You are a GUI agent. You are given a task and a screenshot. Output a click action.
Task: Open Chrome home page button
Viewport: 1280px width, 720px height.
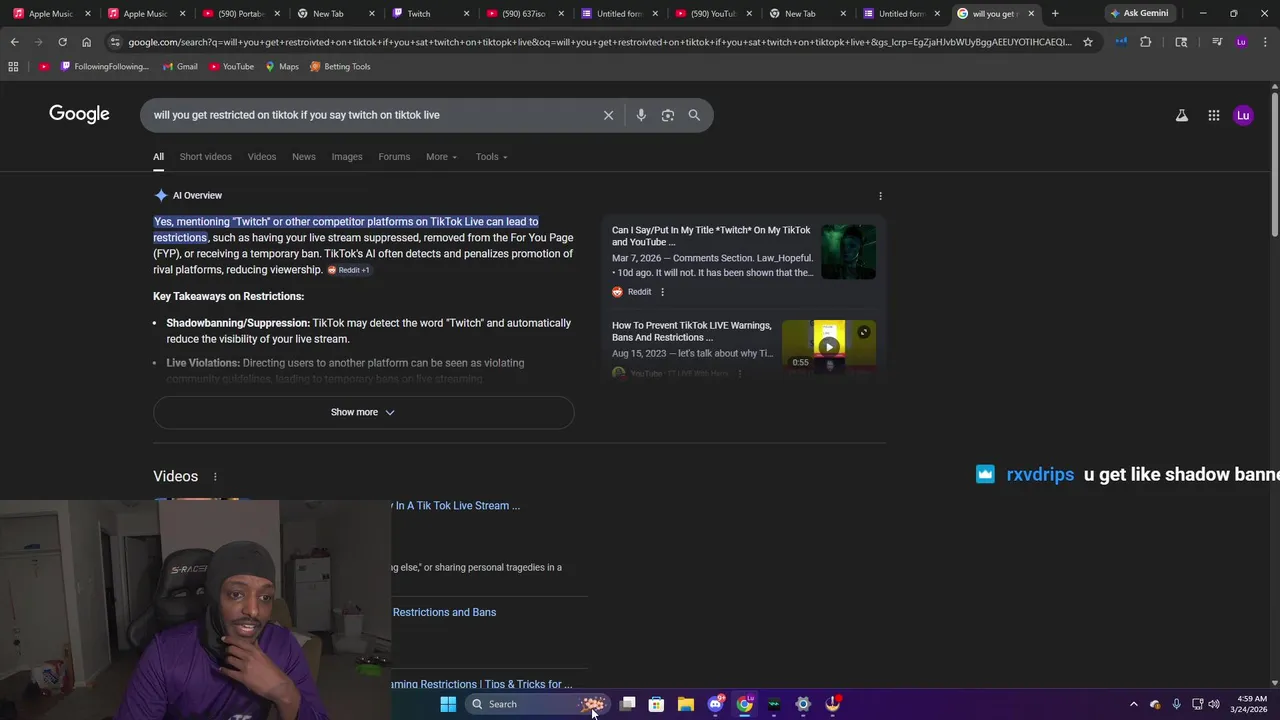tap(86, 42)
